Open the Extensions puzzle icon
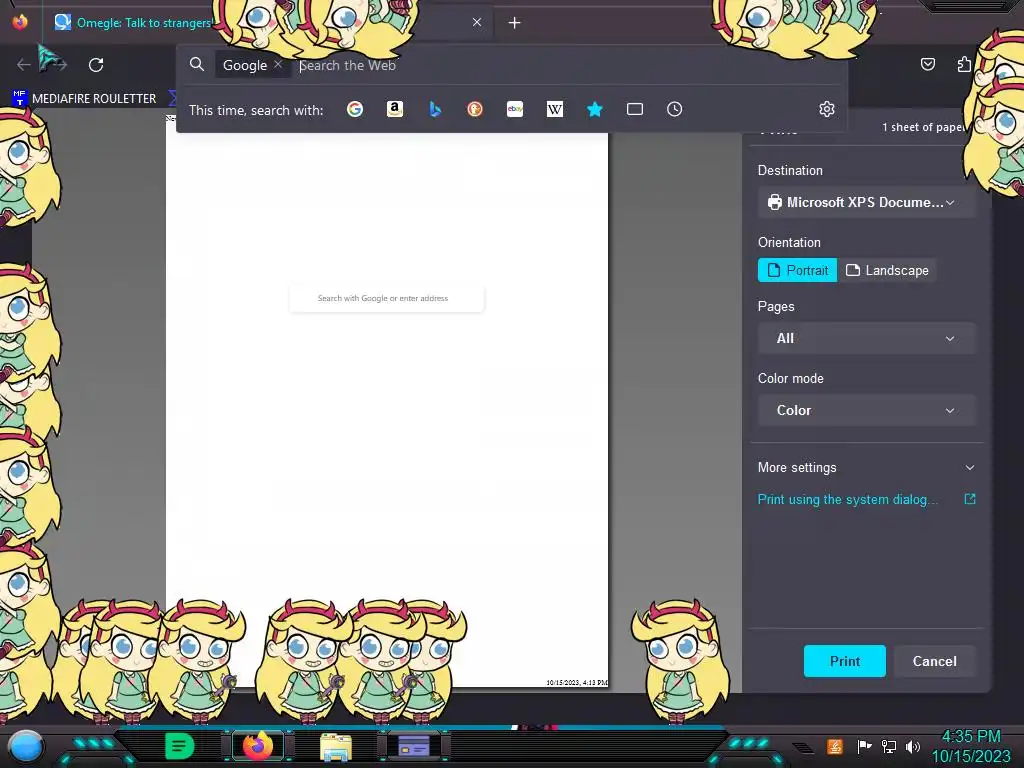Screen dimensions: 1024x768 (964, 64)
